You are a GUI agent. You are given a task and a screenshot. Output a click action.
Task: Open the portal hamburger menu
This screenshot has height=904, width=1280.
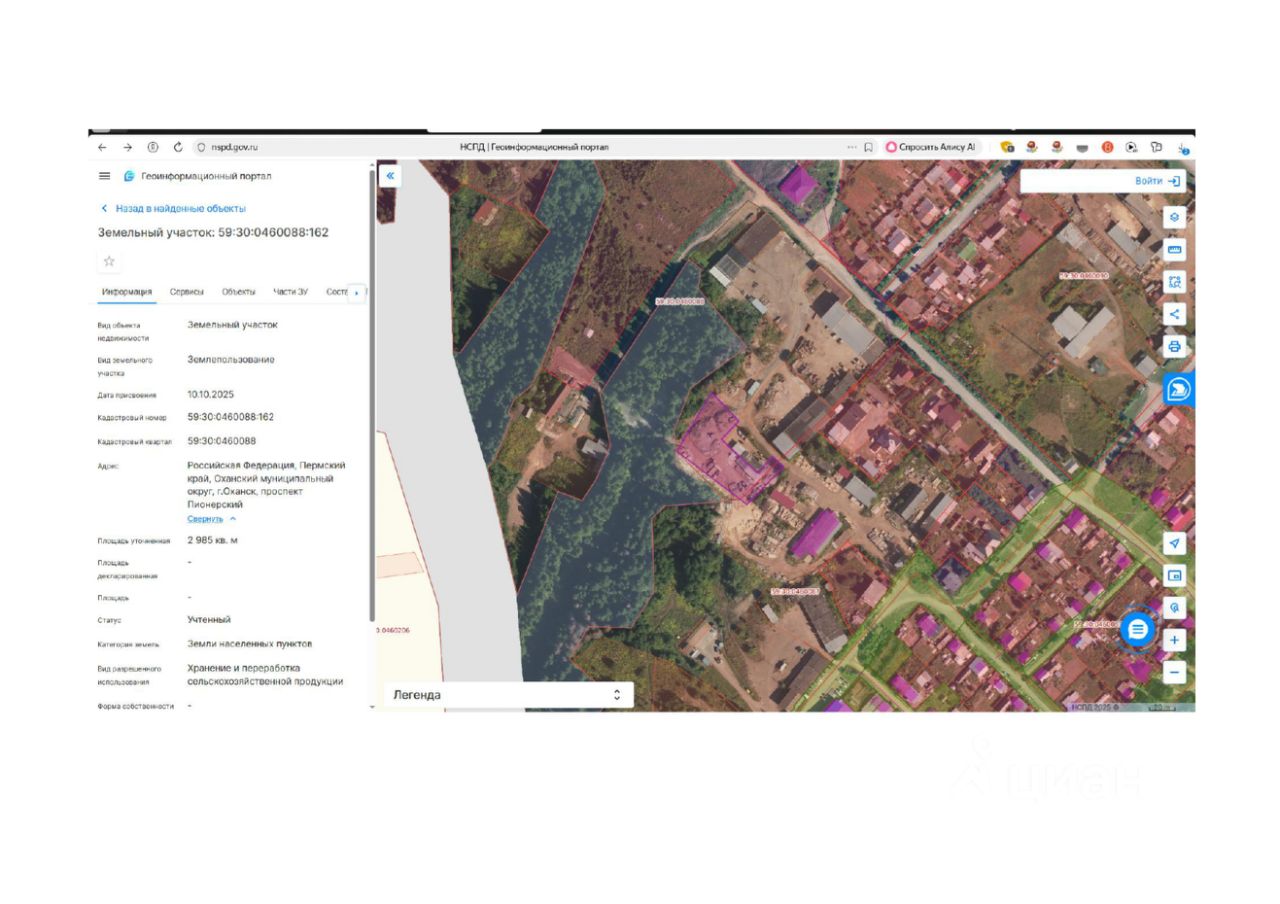(x=105, y=176)
